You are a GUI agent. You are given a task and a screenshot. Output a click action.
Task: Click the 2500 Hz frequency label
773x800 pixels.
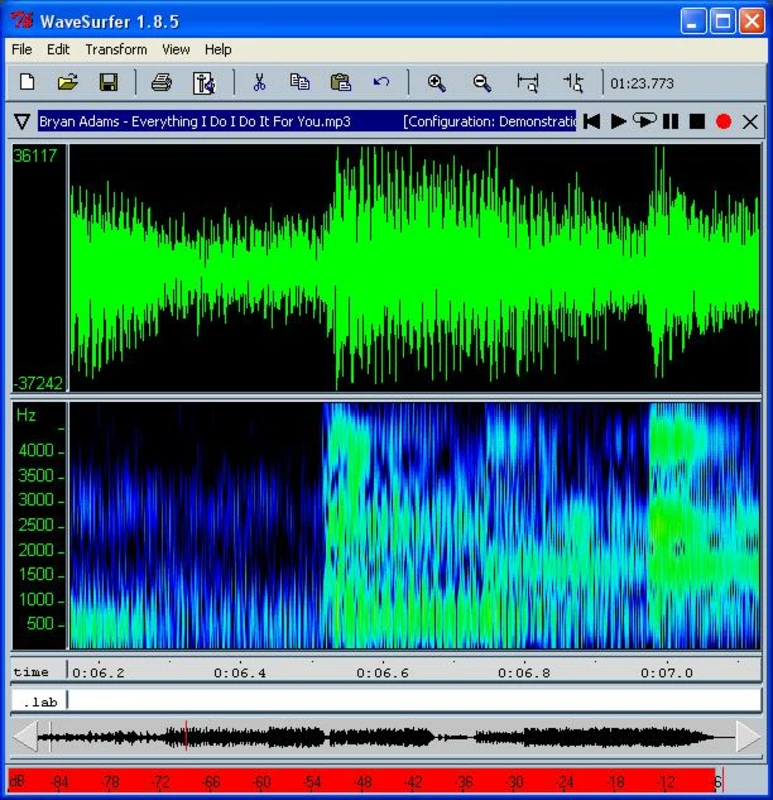[36, 525]
